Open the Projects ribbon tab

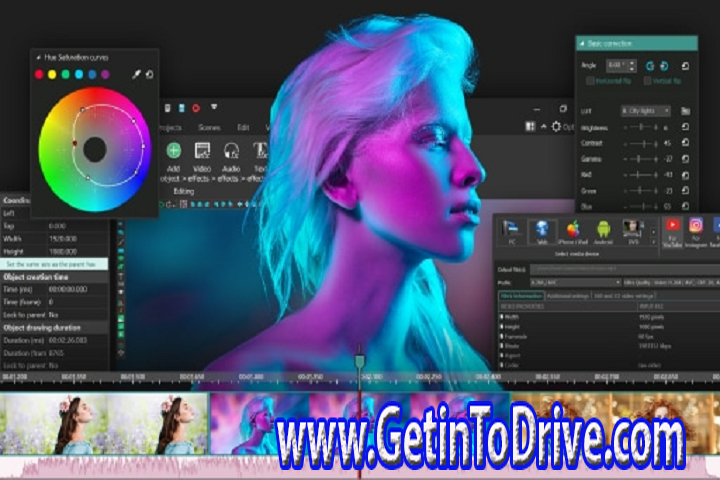coord(170,128)
